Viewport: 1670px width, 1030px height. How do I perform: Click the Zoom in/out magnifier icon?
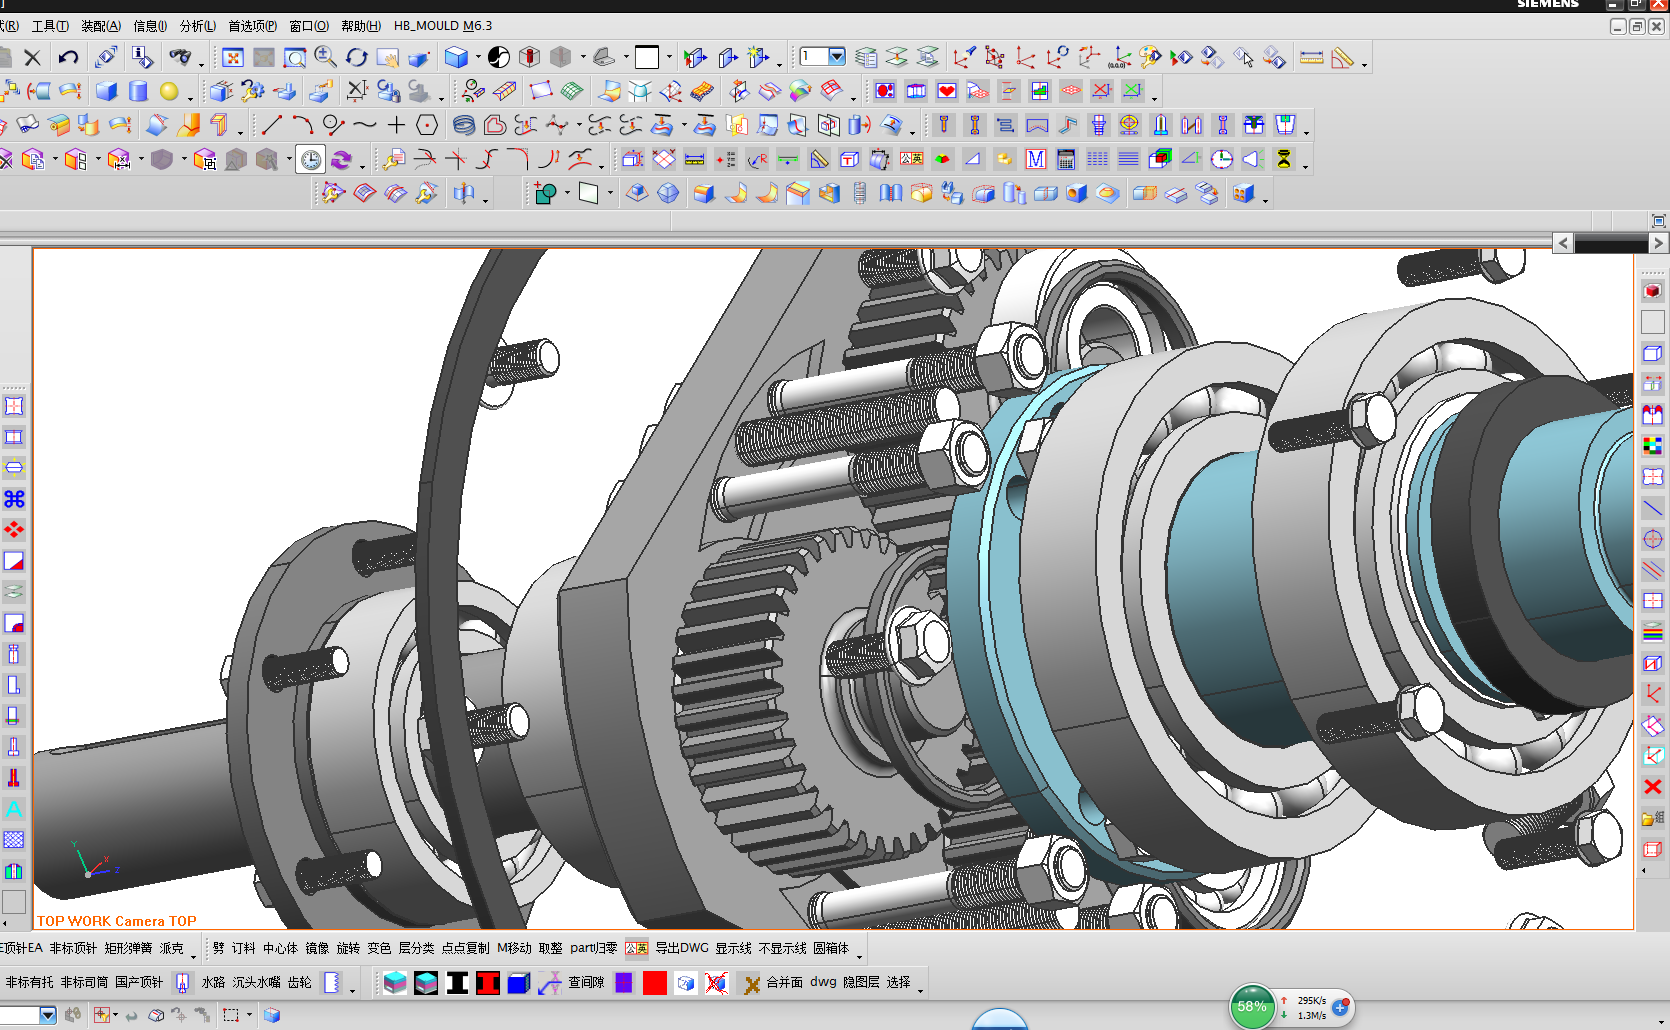(x=325, y=57)
